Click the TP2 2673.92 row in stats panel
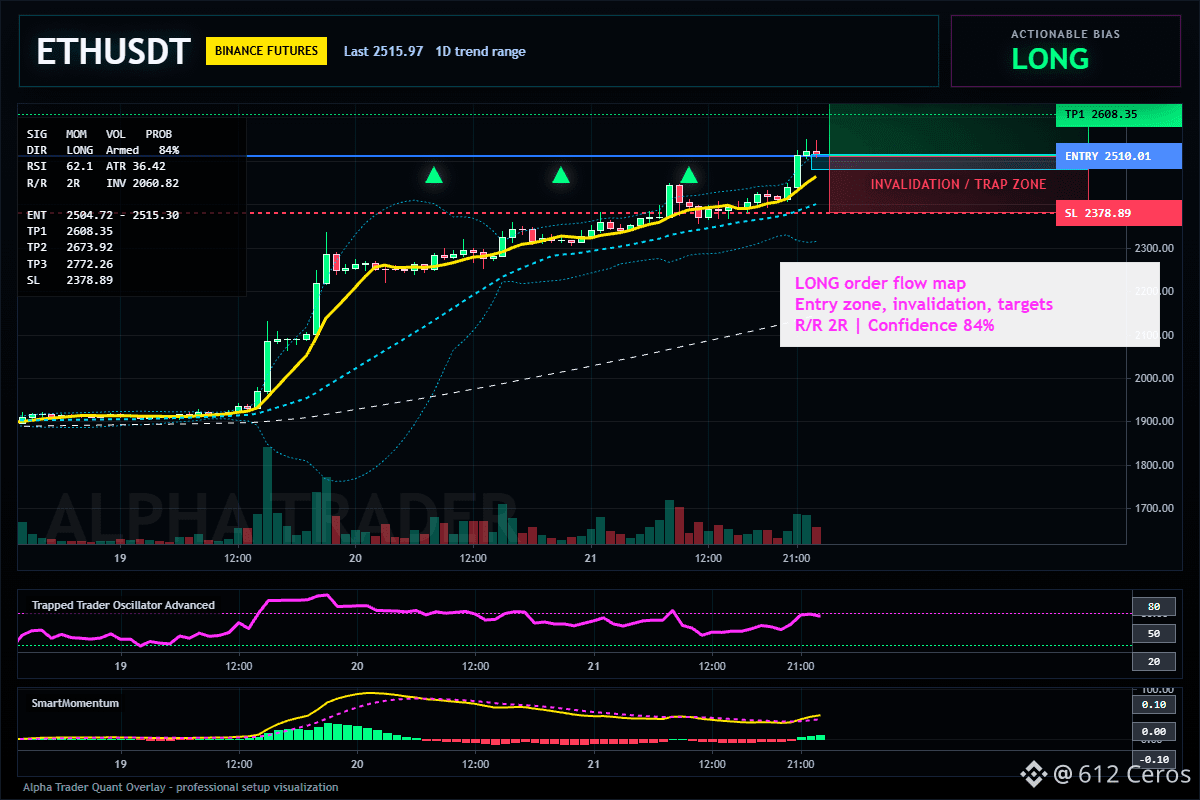 coord(70,247)
